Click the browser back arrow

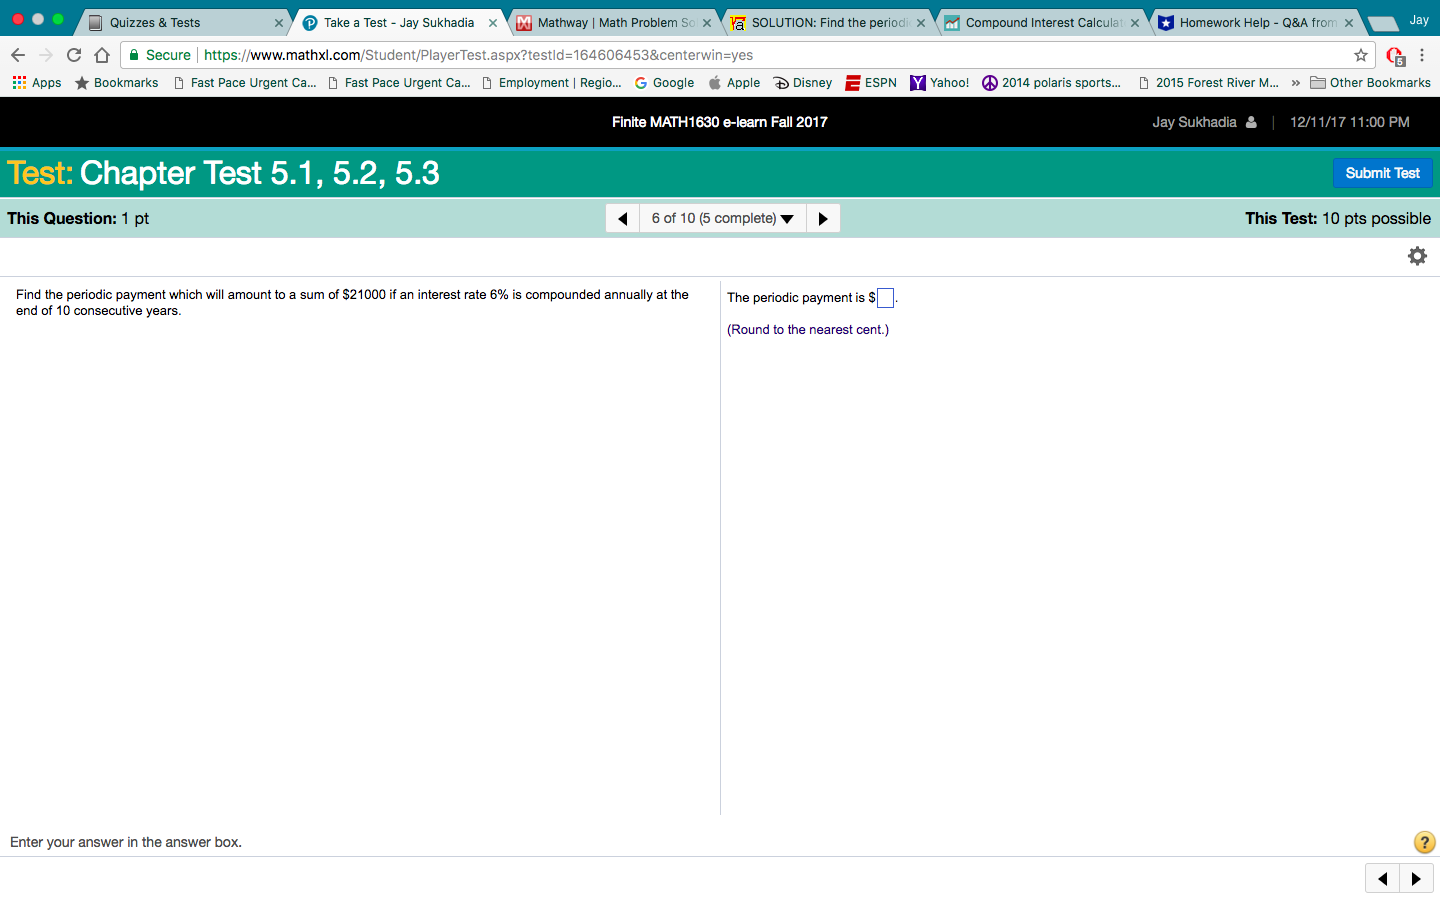[18, 55]
